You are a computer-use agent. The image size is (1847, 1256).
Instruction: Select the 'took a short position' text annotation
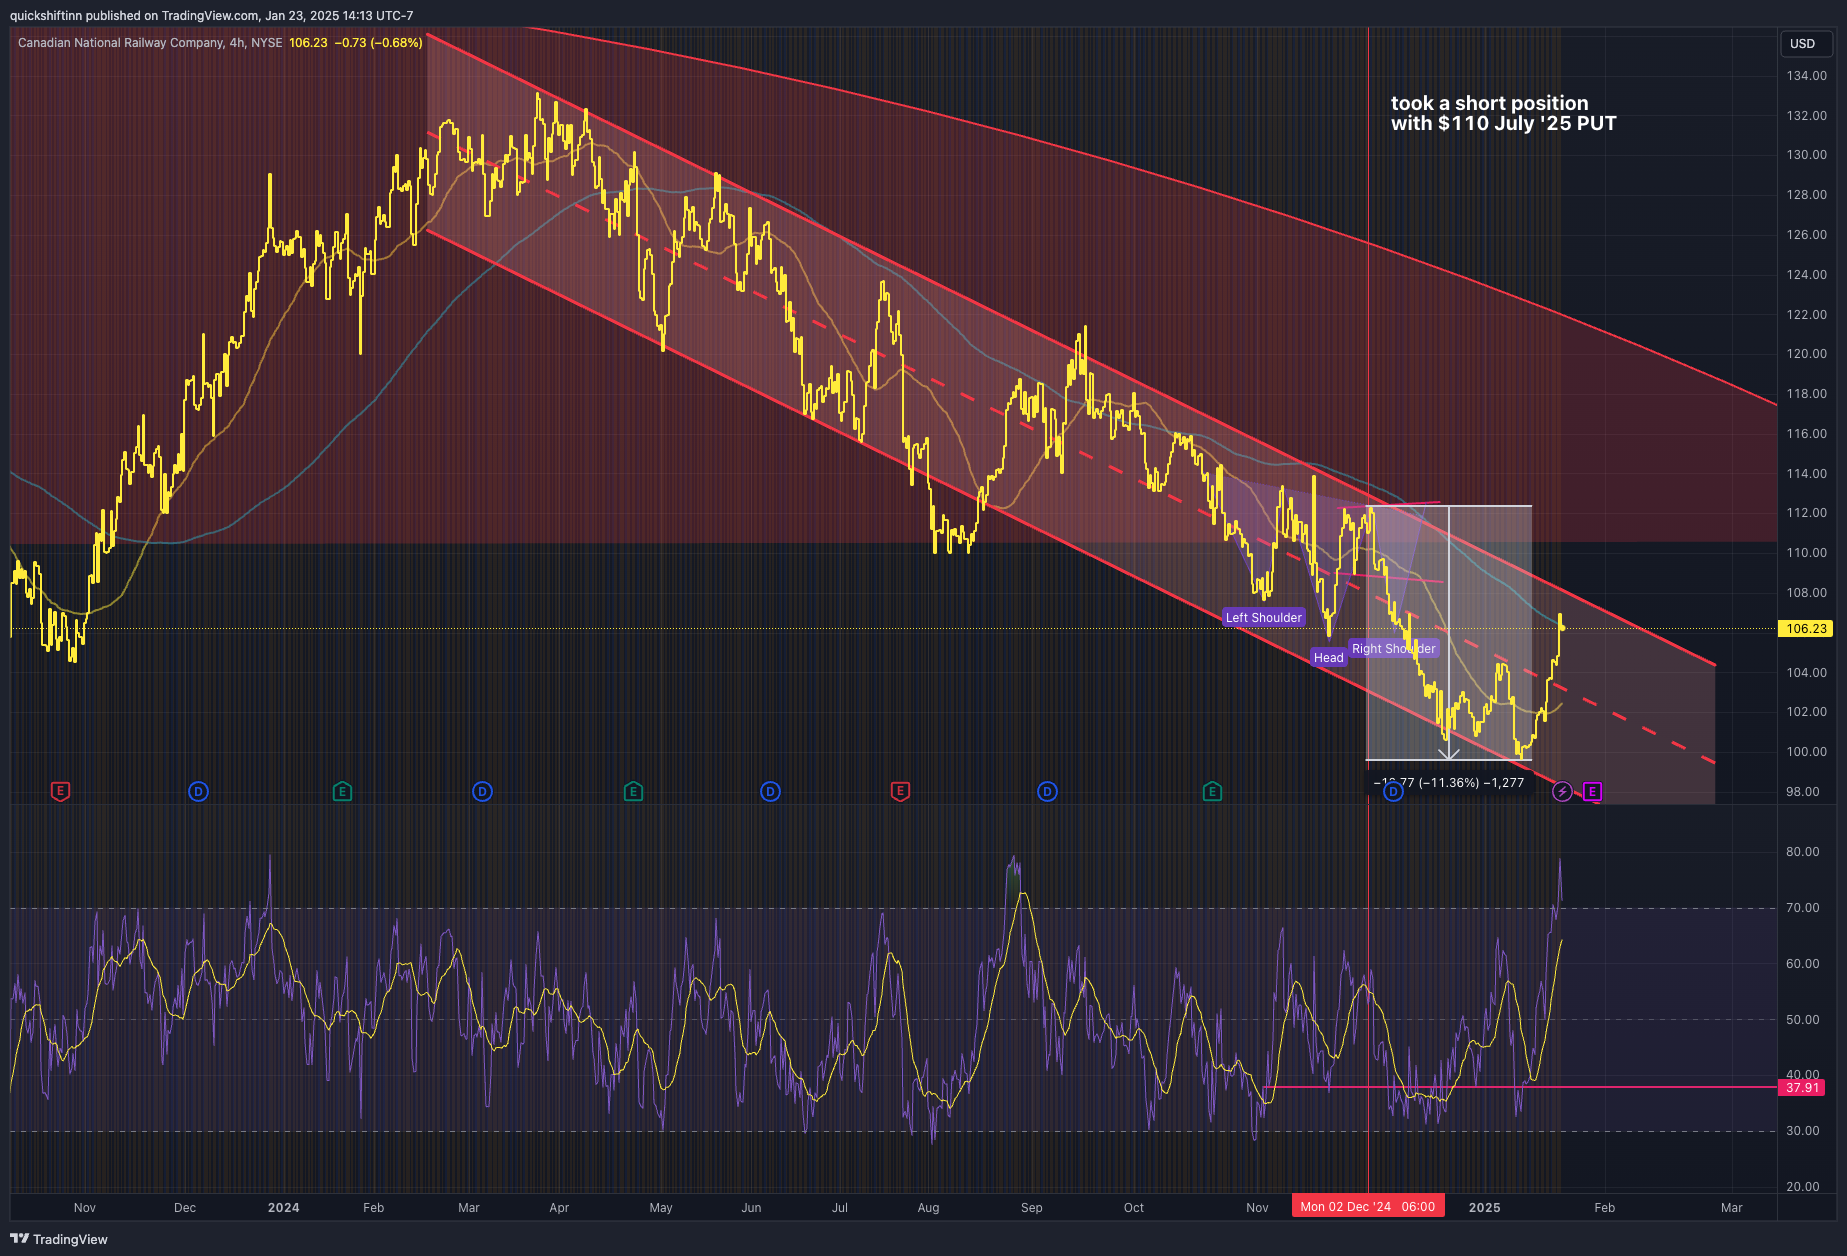tap(1503, 113)
